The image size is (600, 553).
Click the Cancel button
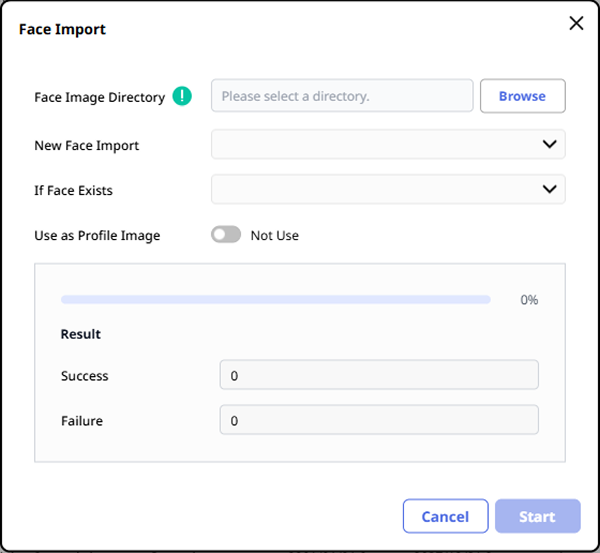445,516
